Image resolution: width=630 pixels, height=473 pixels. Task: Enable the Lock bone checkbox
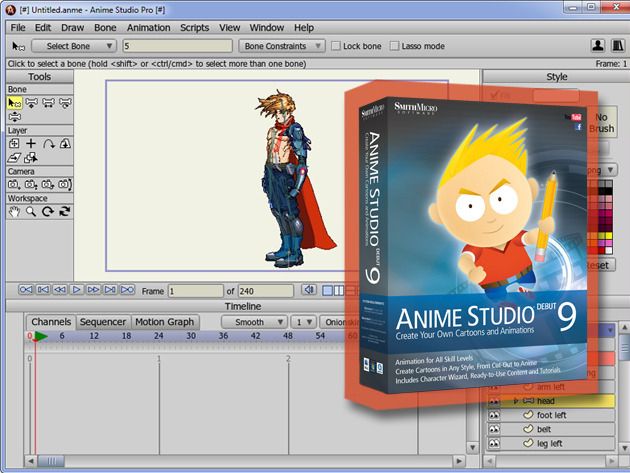(335, 46)
